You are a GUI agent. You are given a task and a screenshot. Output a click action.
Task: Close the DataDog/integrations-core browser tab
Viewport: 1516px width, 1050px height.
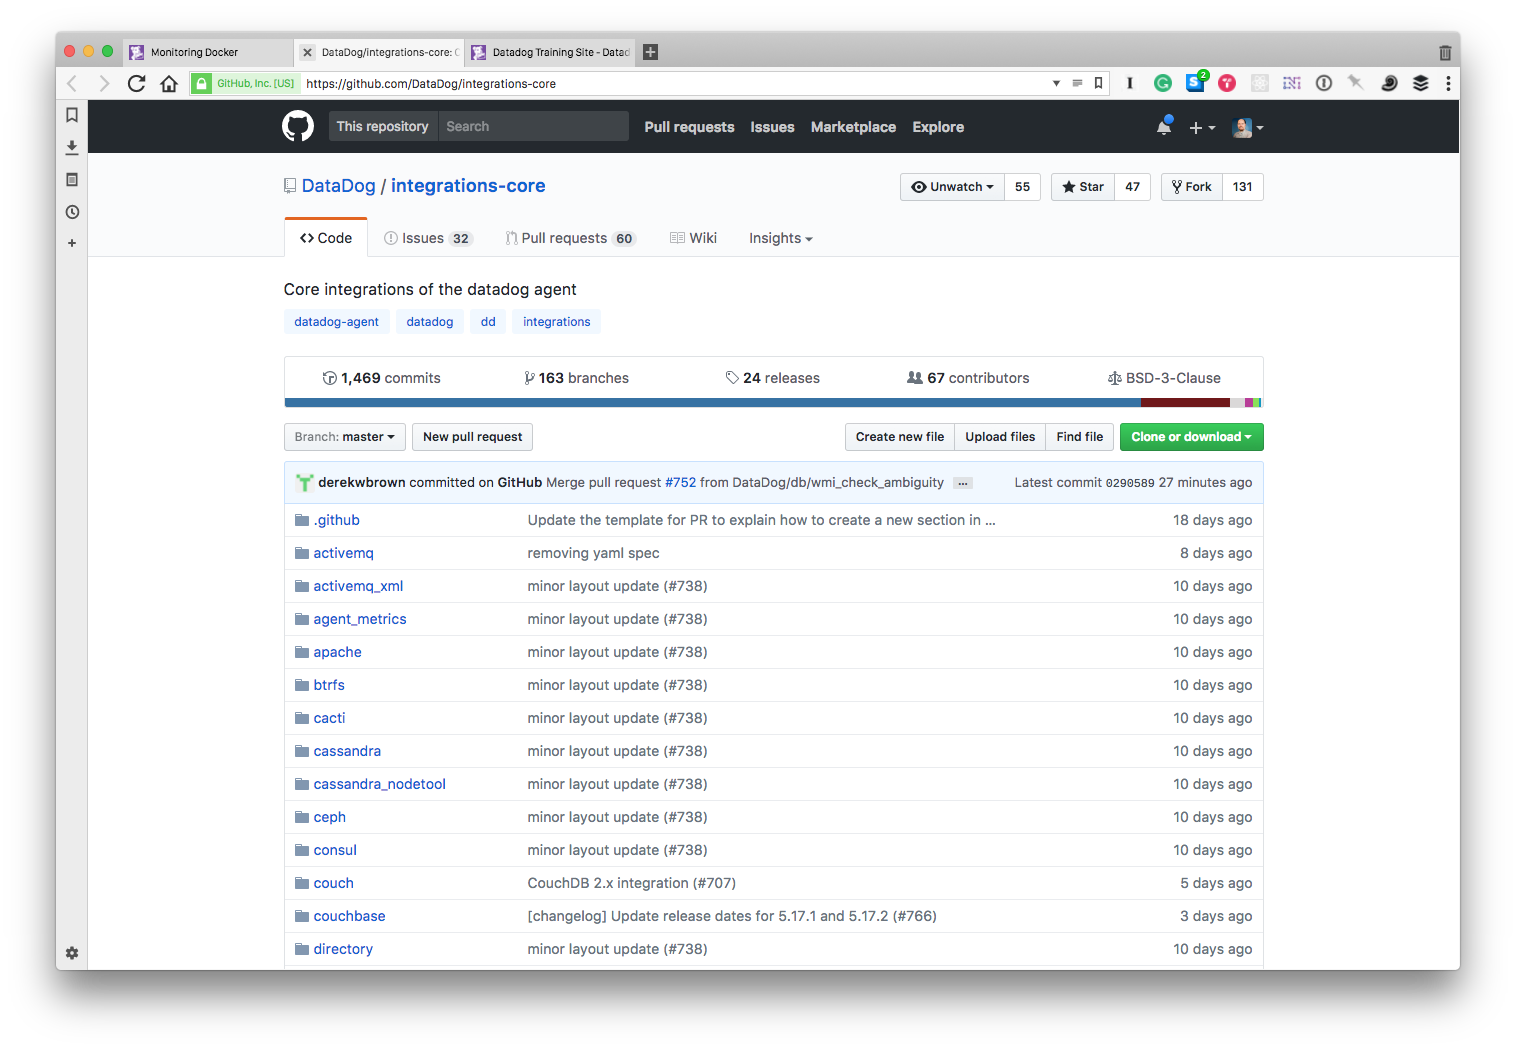pyautogui.click(x=308, y=53)
